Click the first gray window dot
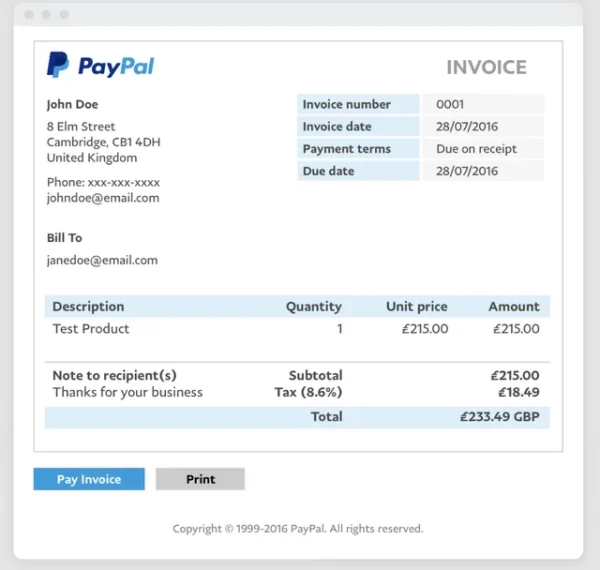 [x=29, y=15]
